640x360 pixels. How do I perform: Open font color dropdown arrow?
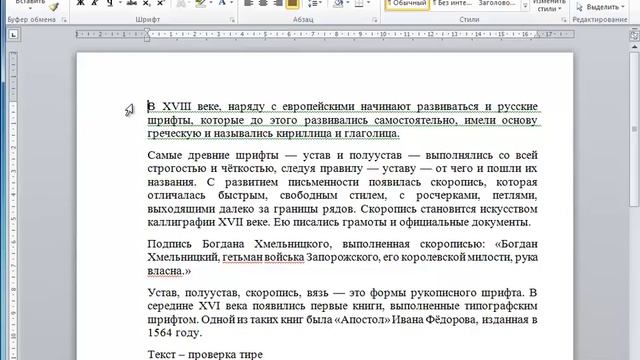231,3
